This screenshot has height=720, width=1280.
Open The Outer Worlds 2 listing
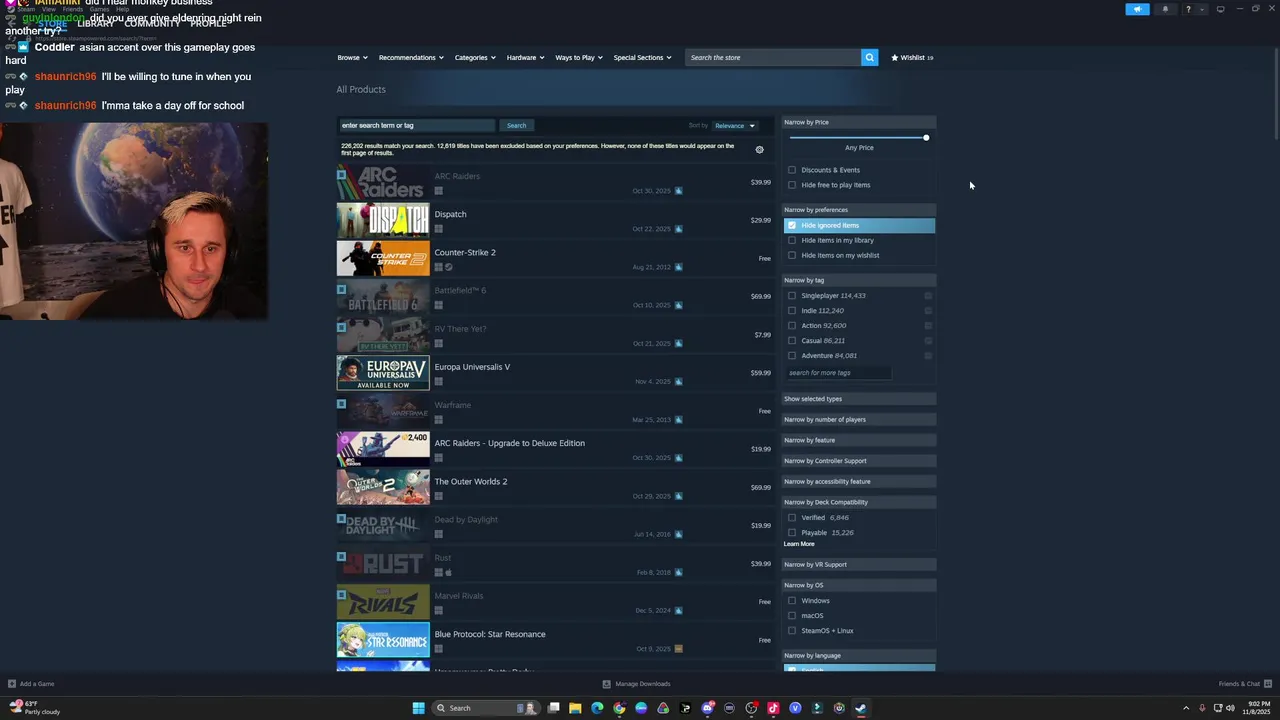[x=555, y=488]
